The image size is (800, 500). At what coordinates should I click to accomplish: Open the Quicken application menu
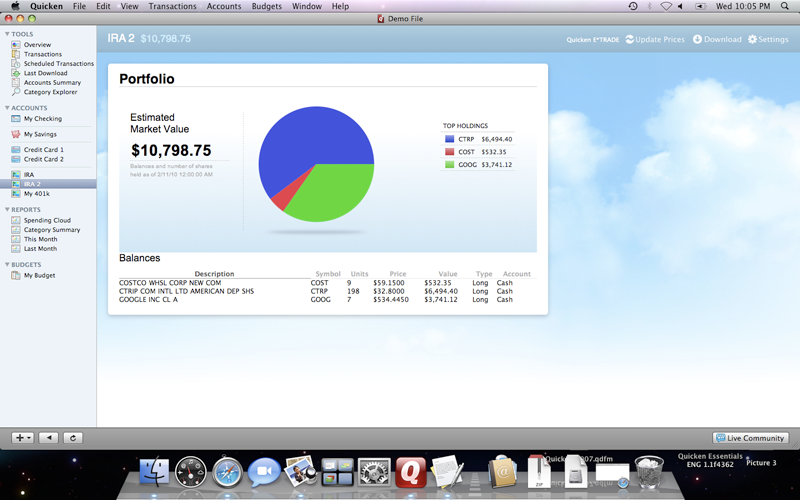pyautogui.click(x=46, y=6)
